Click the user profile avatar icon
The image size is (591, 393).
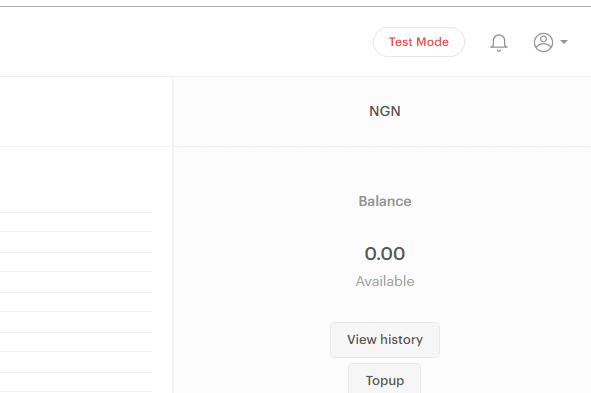pyautogui.click(x=543, y=42)
